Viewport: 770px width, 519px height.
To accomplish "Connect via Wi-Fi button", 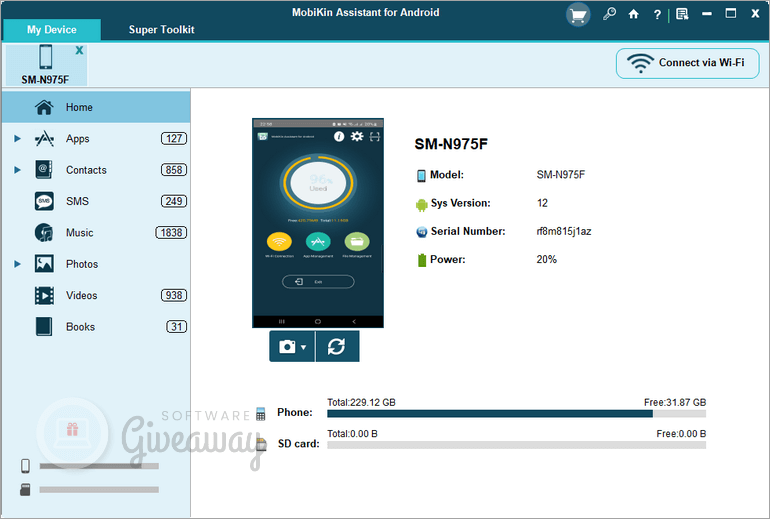I will click(x=688, y=63).
